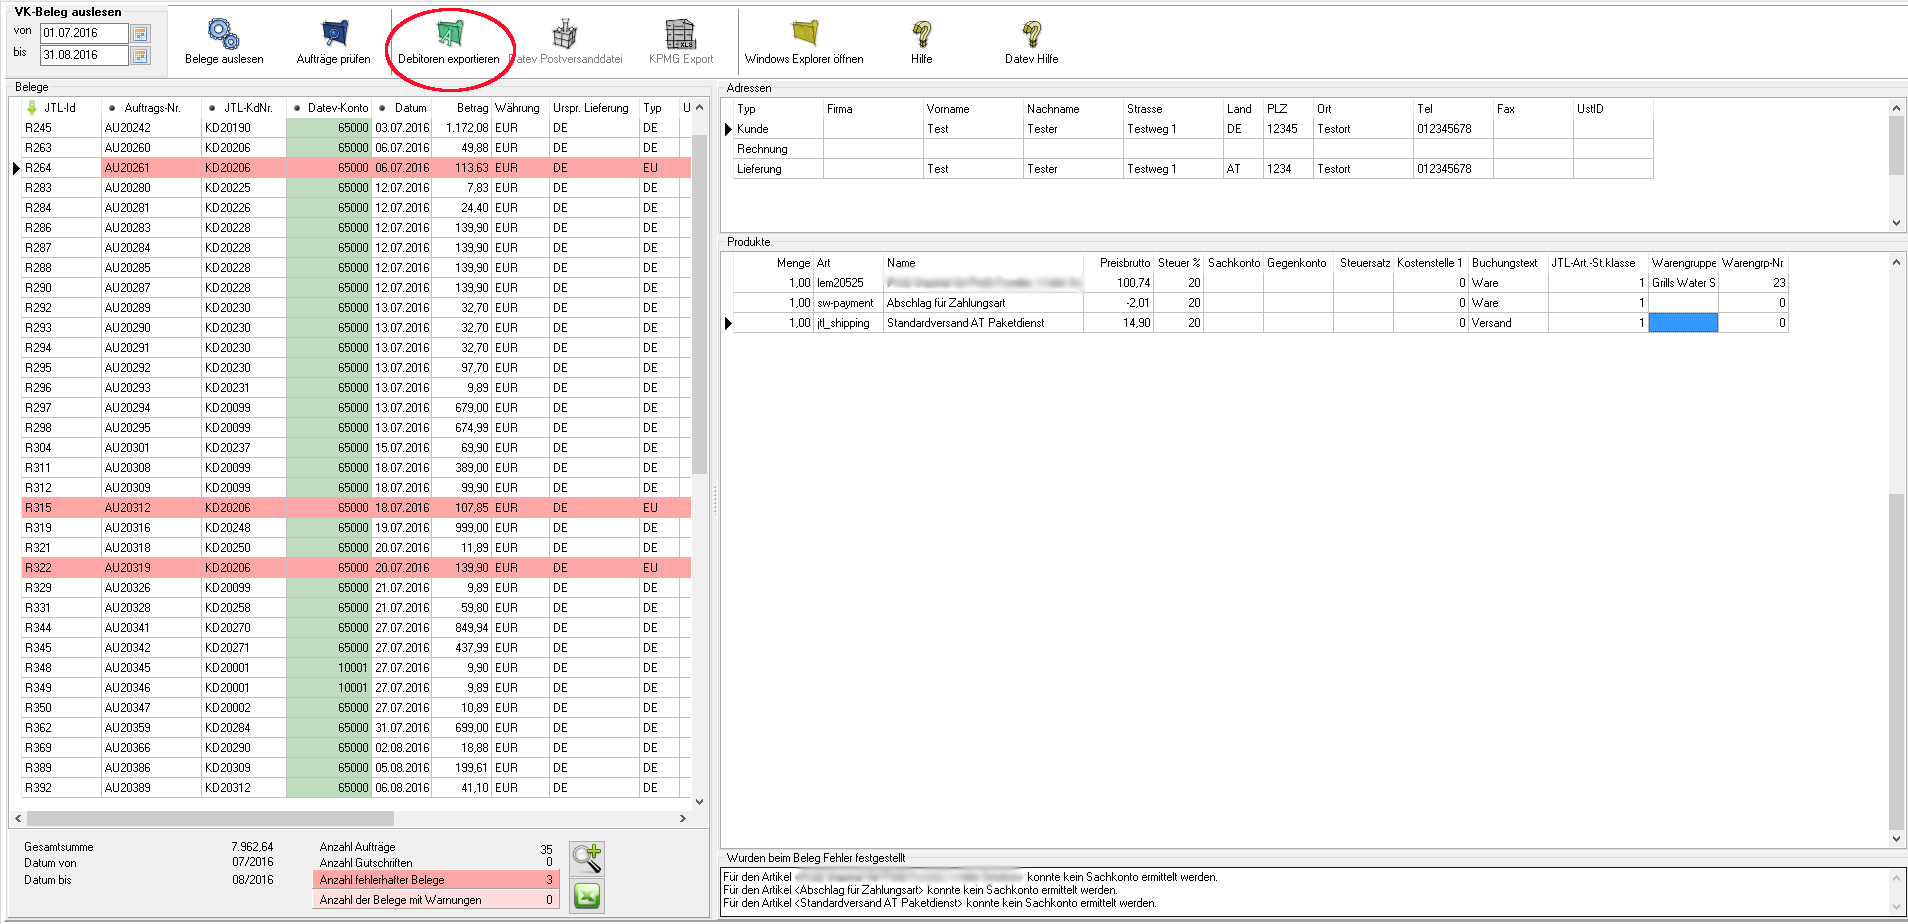1908x924 pixels.
Task: Open the Hilfe question mark icon
Action: 921,35
